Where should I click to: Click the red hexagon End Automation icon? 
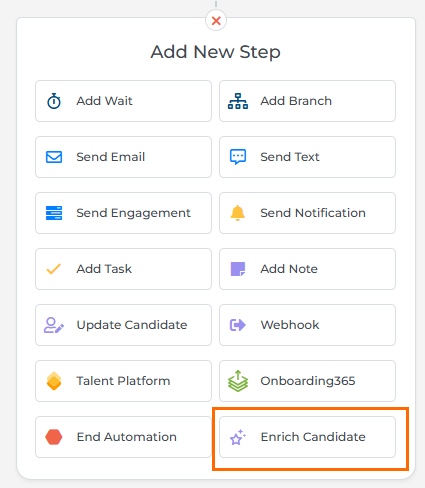[x=54, y=437]
